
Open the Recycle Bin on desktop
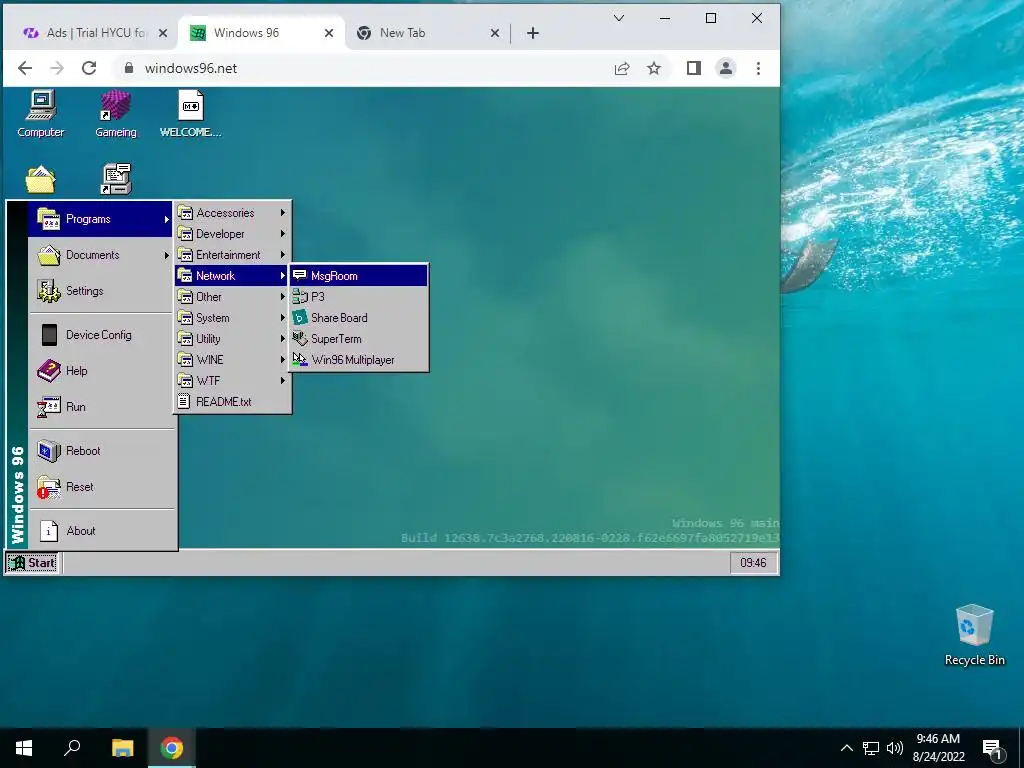(x=974, y=635)
